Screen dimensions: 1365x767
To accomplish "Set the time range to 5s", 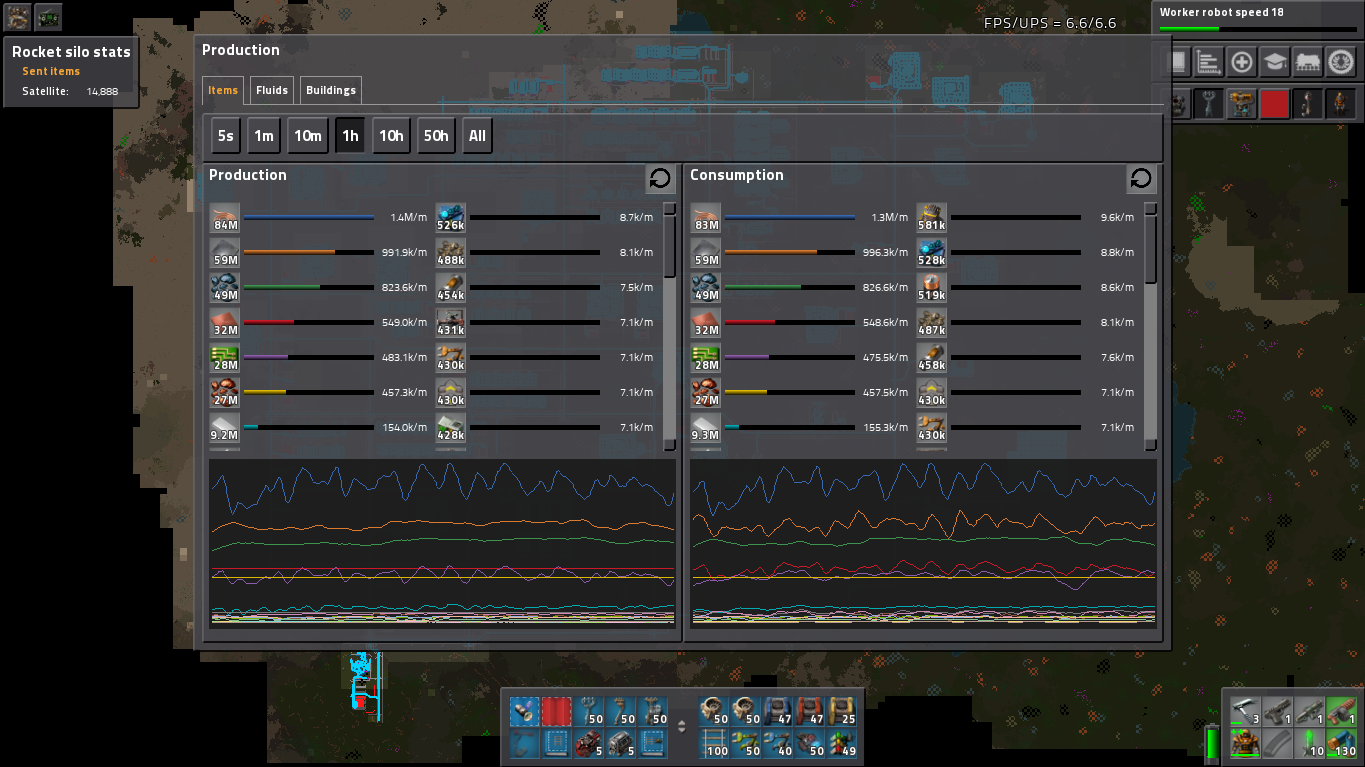I will point(226,136).
